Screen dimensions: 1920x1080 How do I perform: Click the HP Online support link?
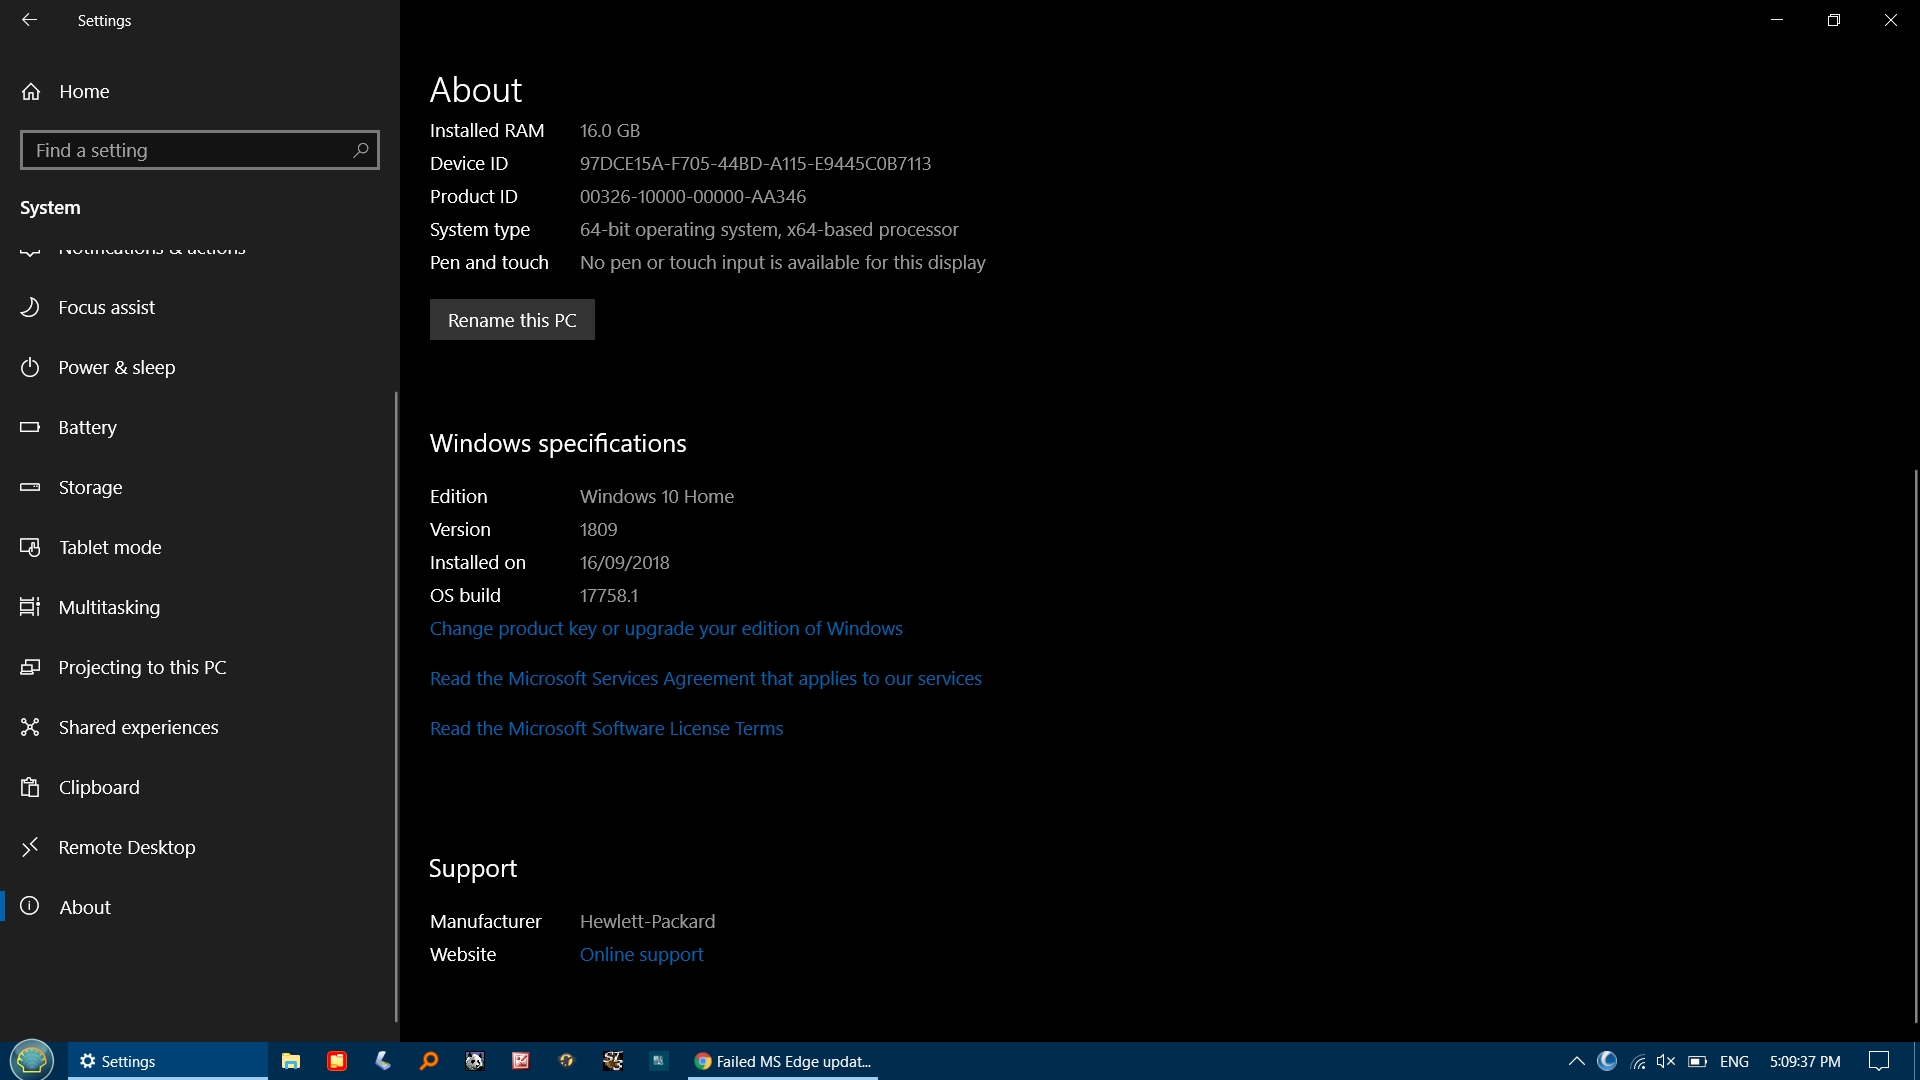point(641,953)
